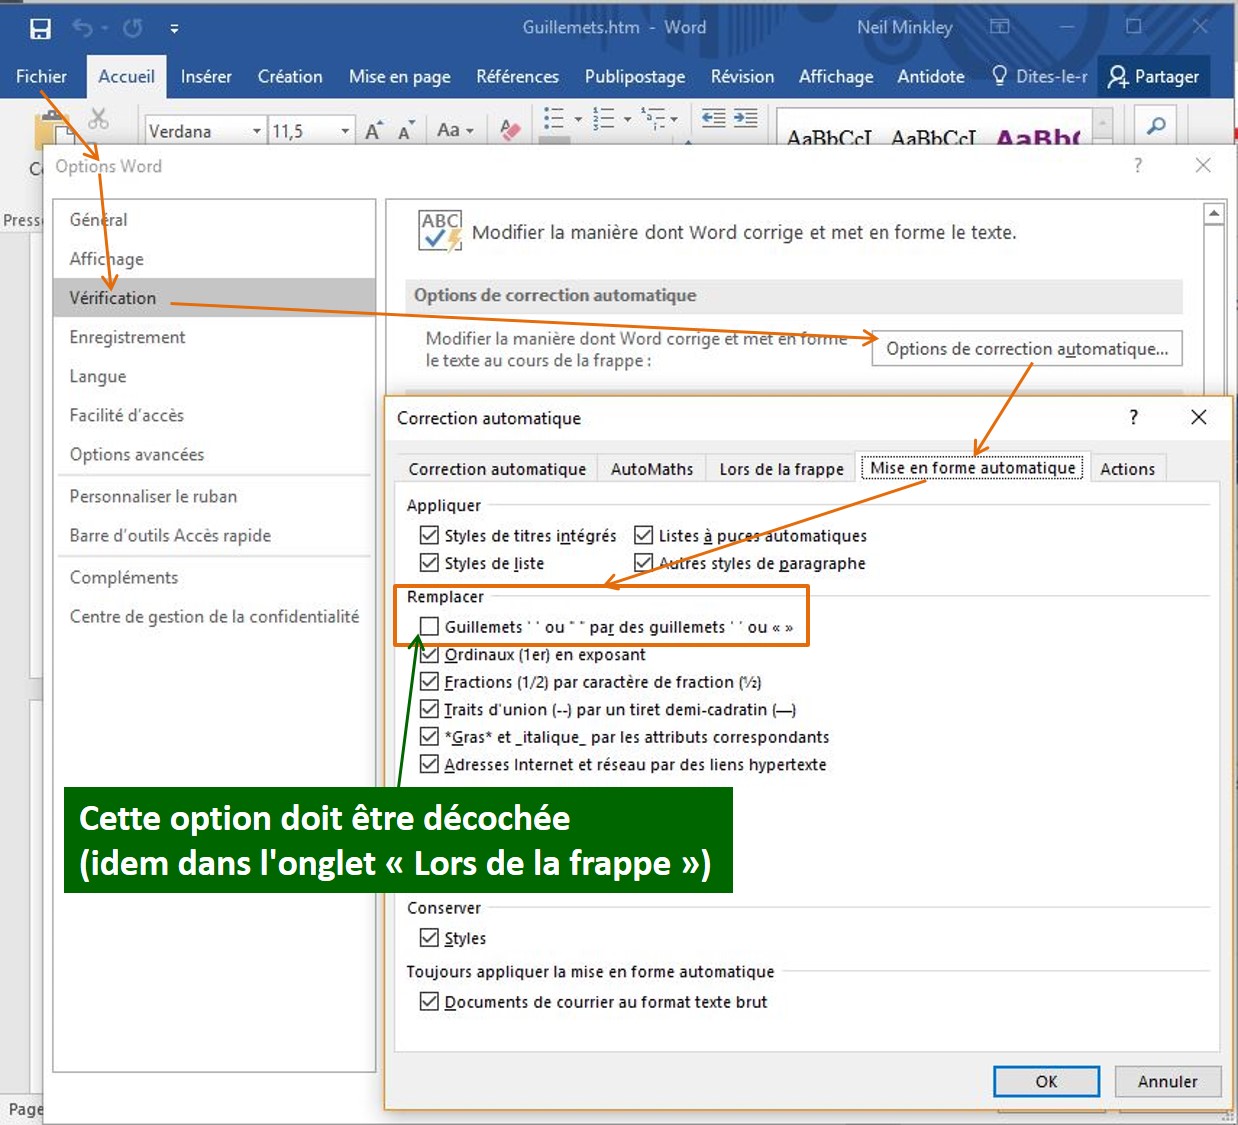Uncheck Adresses Internet et réseau hyperlinks option
The image size is (1238, 1125).
point(429,764)
